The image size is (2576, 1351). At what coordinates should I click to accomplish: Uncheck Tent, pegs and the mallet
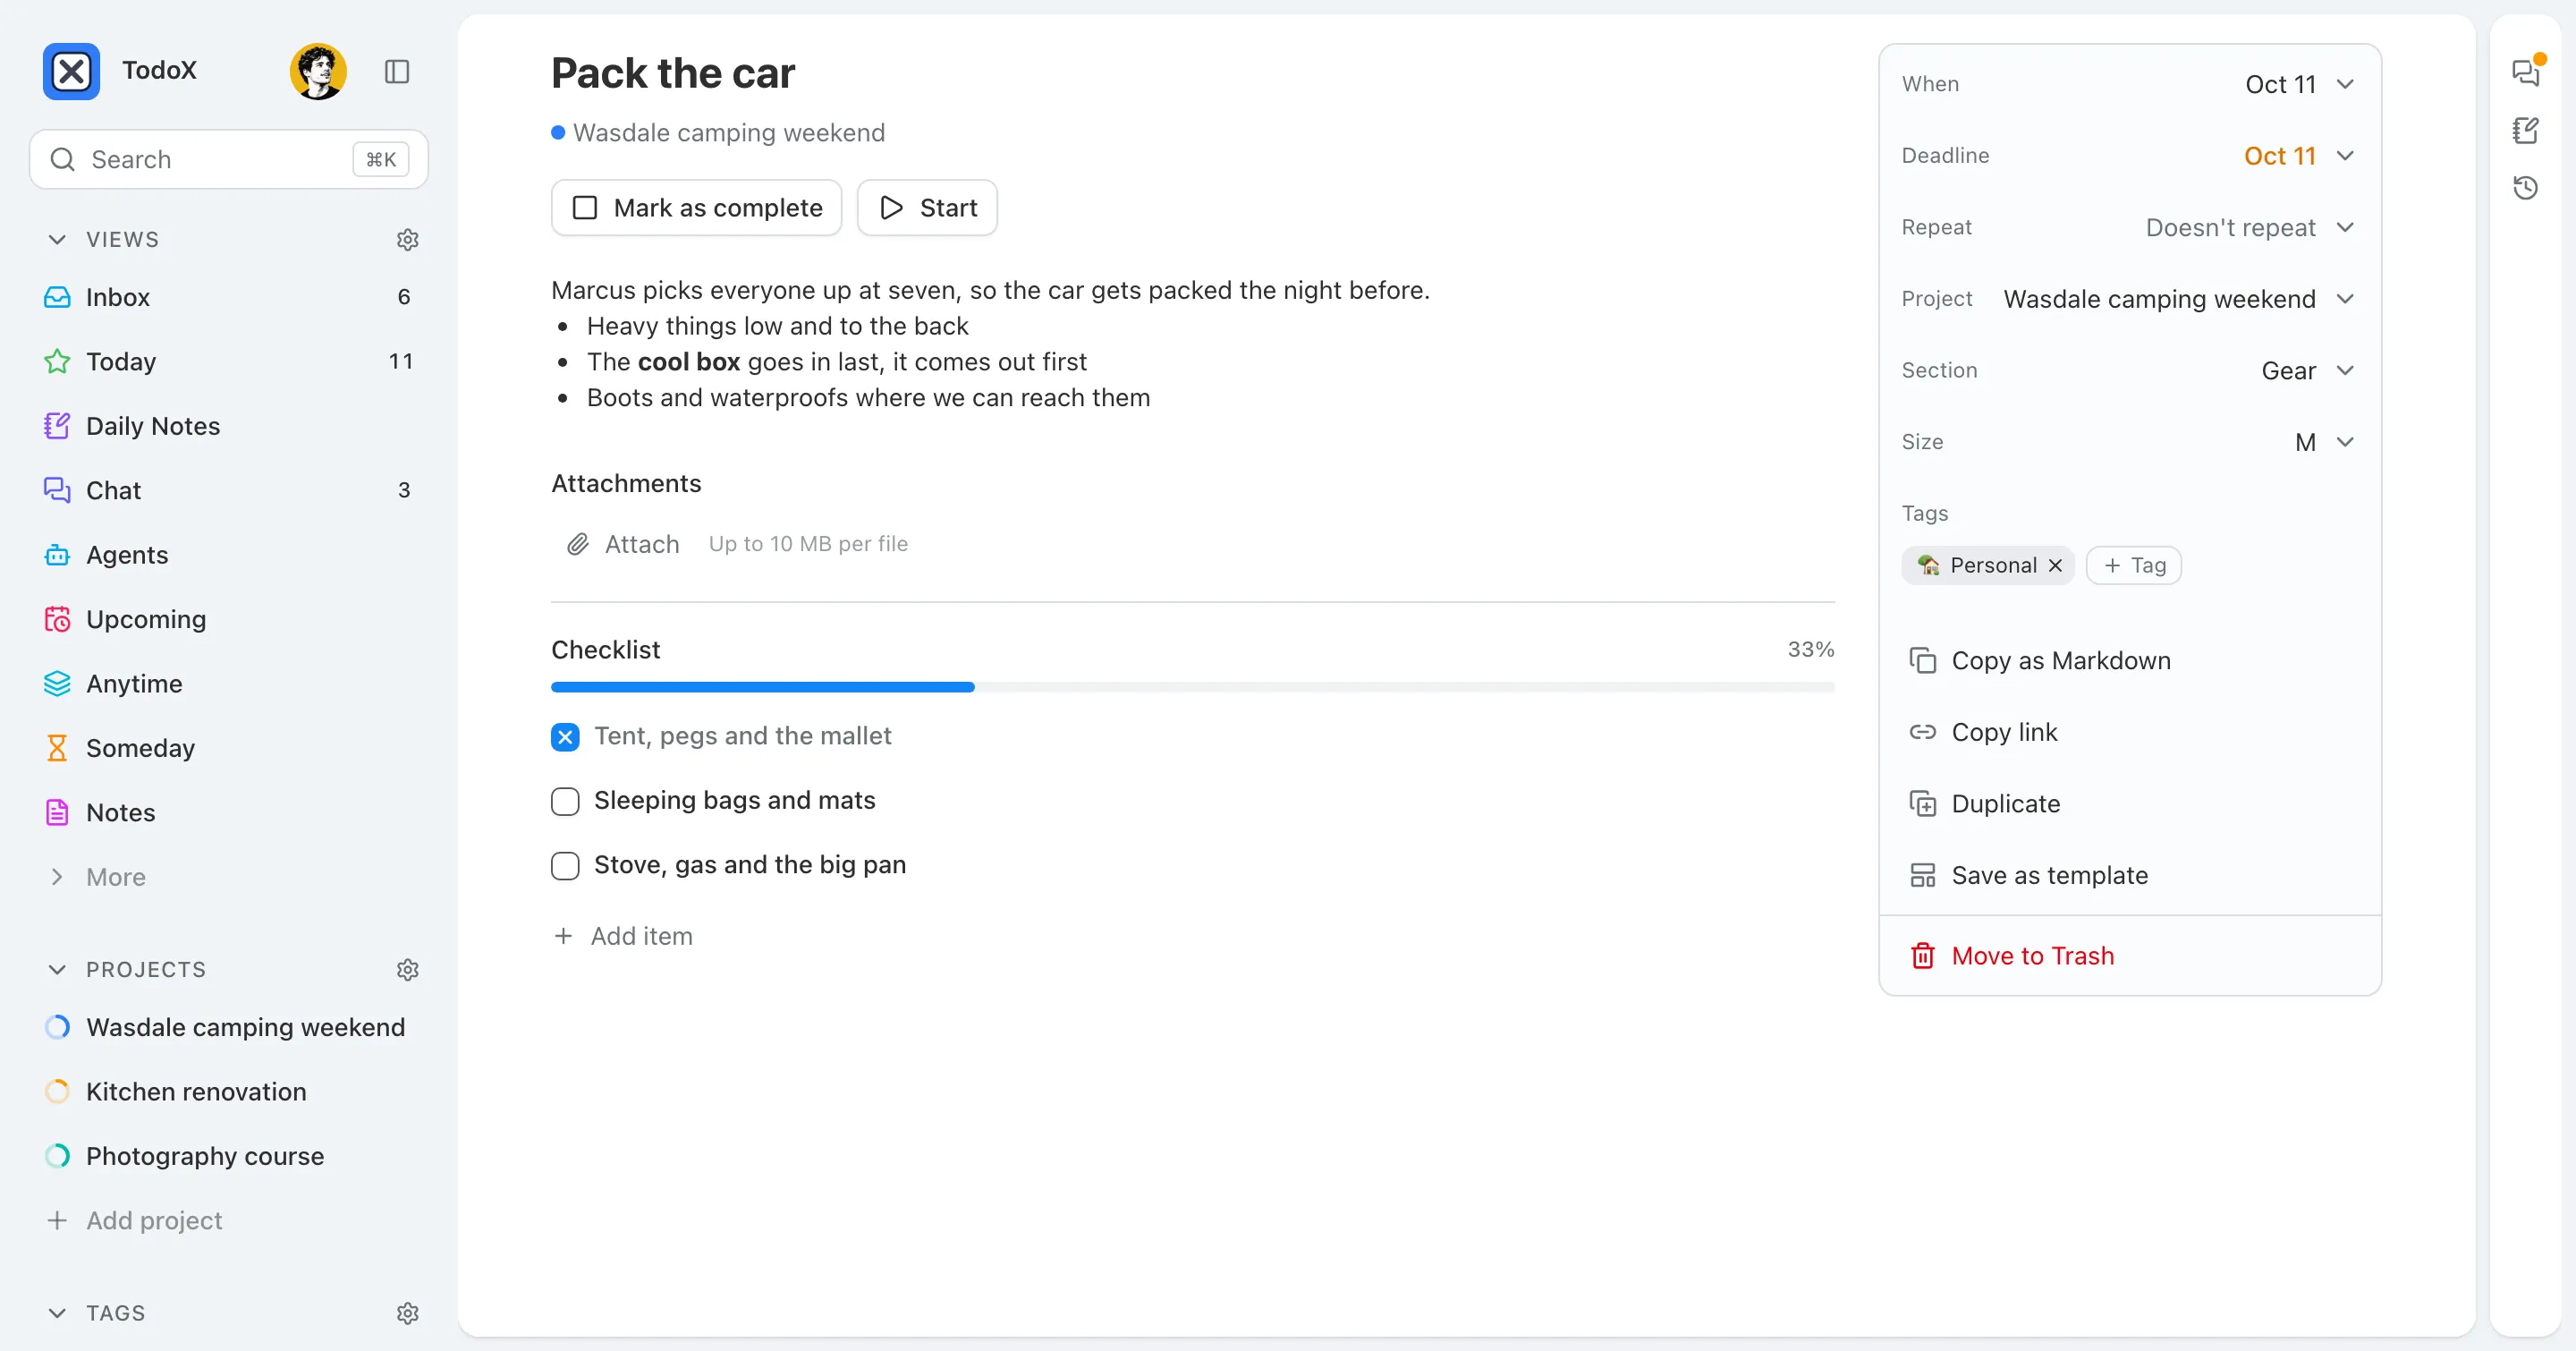[565, 737]
